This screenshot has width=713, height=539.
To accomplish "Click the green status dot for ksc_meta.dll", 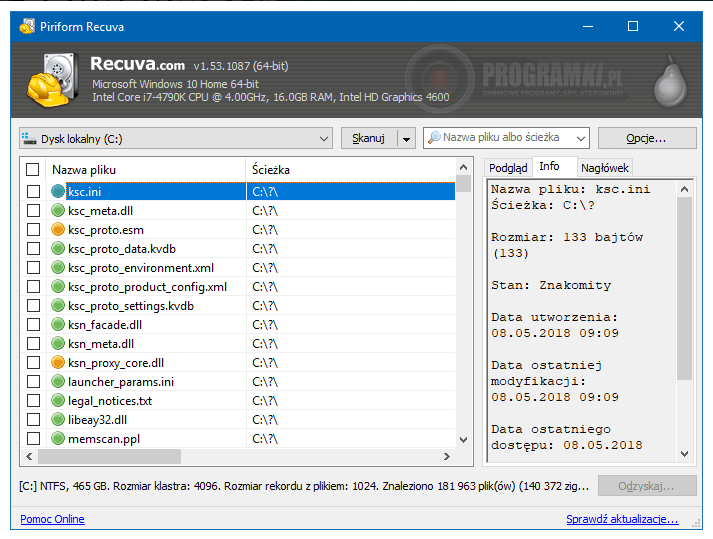I will click(58, 211).
